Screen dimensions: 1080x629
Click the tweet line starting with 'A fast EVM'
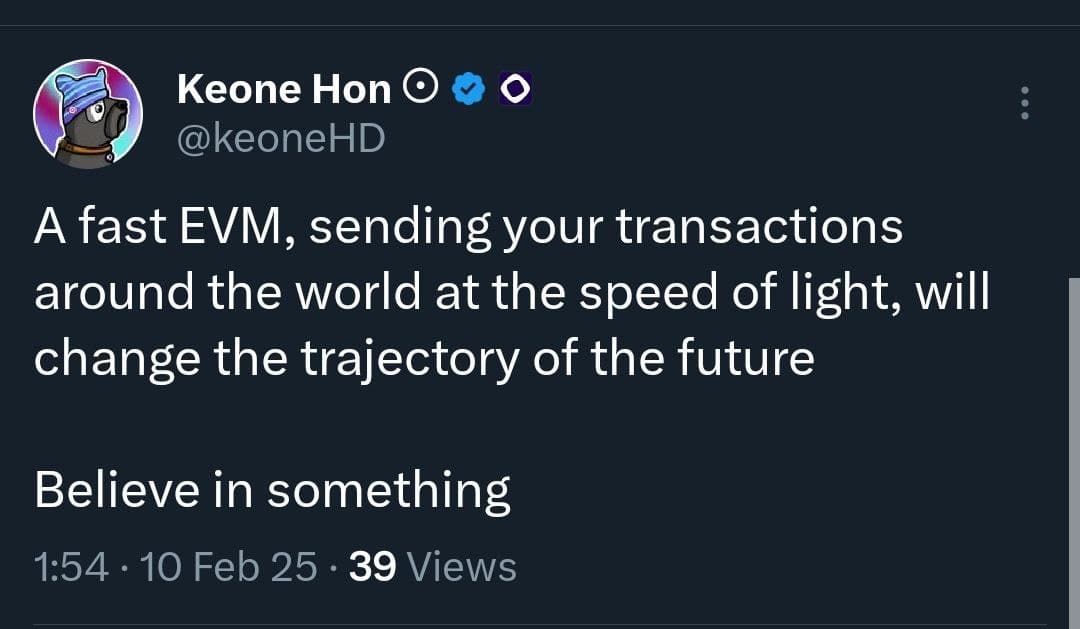468,228
